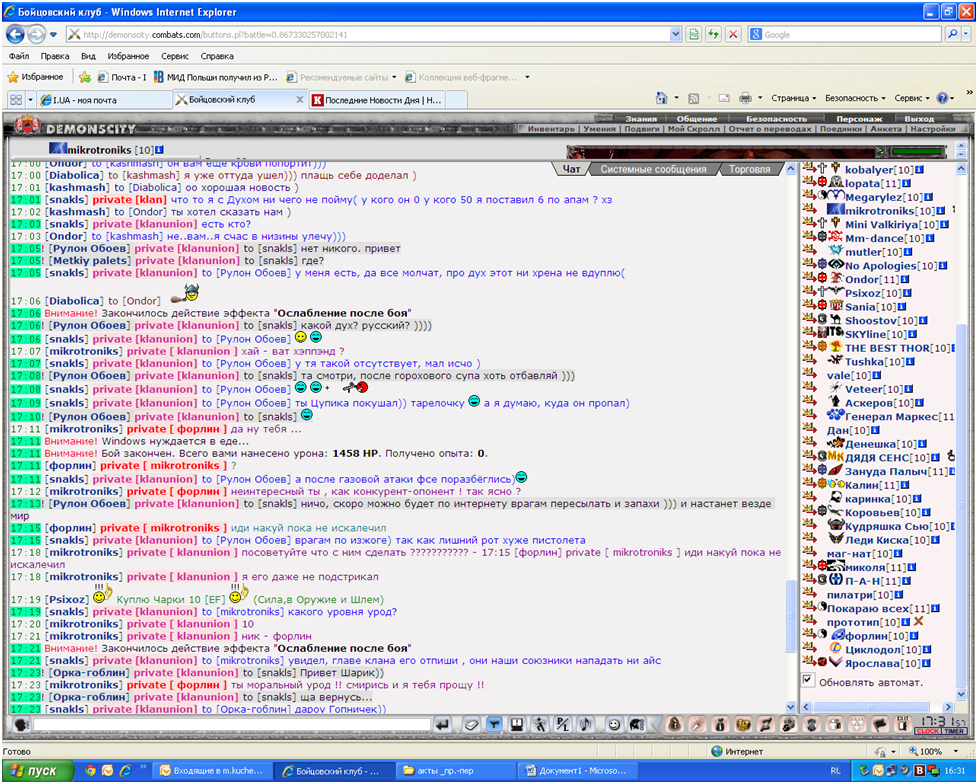Open the Quick Tabs dropdown arrow
Viewport: 978px width, 784px height.
click(x=30, y=100)
